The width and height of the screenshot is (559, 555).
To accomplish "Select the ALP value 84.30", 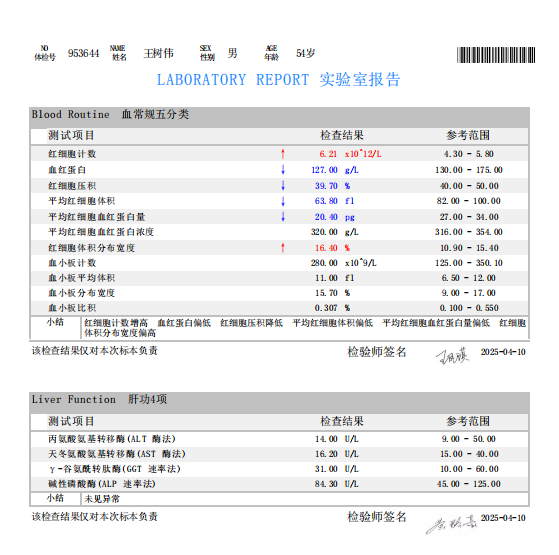I will coord(326,484).
